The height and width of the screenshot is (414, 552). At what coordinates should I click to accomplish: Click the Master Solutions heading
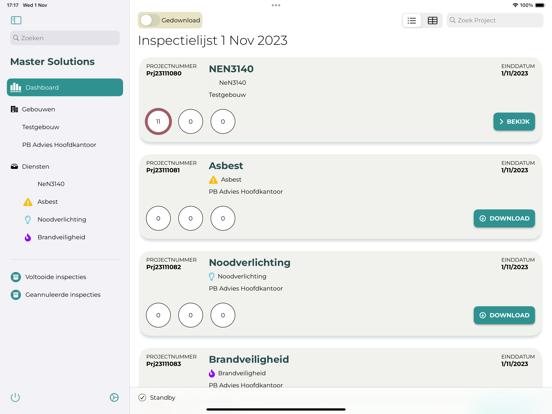tap(52, 62)
